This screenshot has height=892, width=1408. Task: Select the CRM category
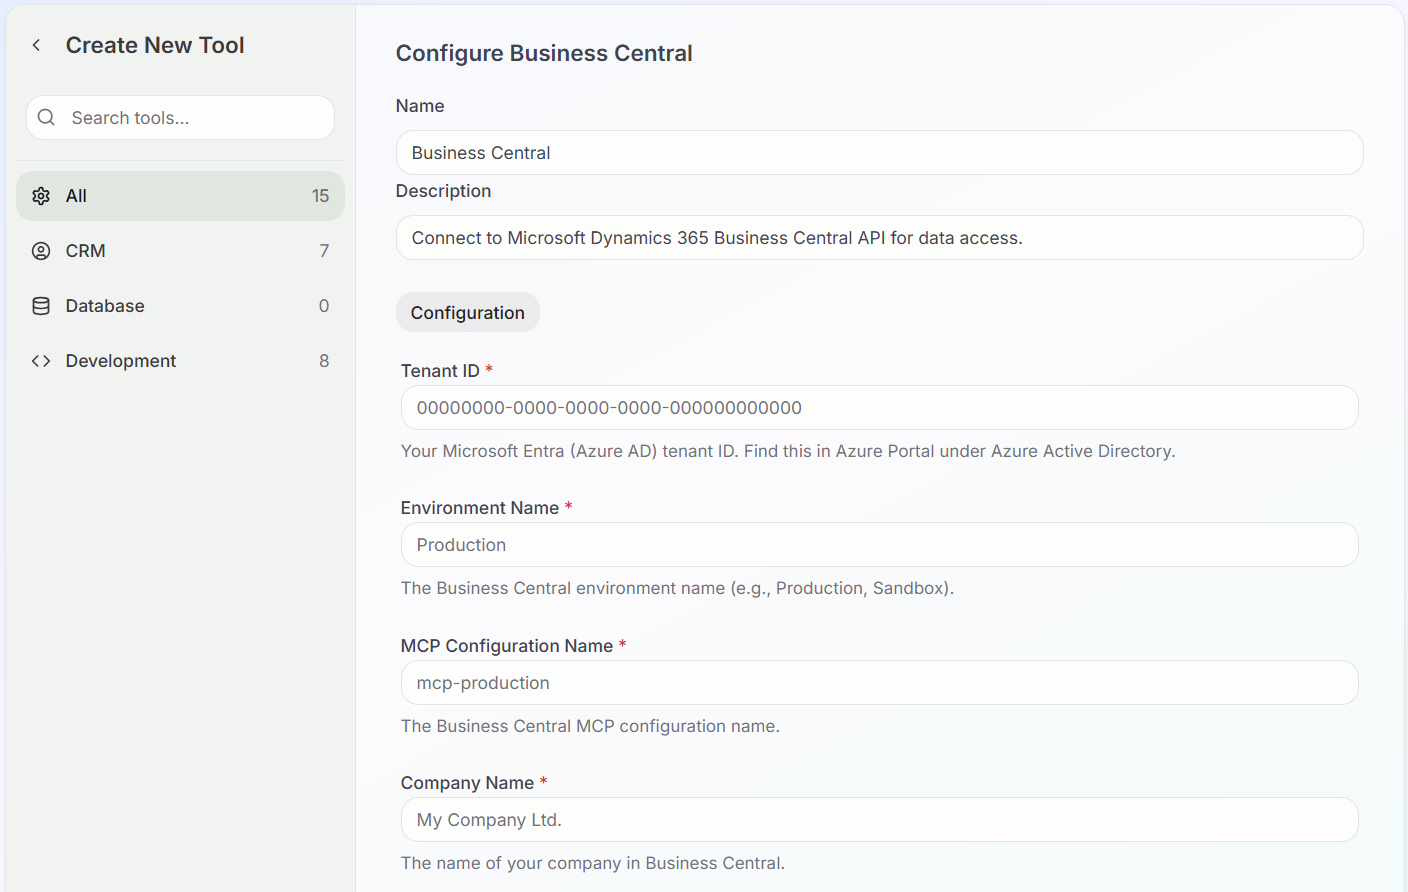(180, 251)
